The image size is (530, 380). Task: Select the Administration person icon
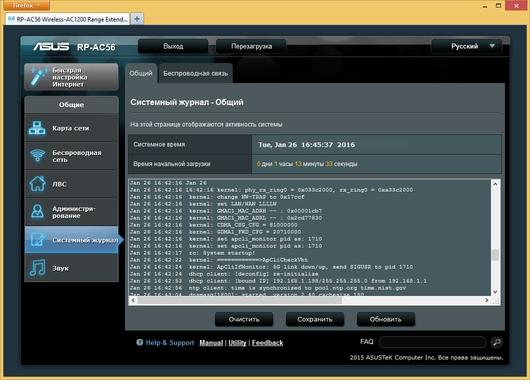[x=37, y=212]
